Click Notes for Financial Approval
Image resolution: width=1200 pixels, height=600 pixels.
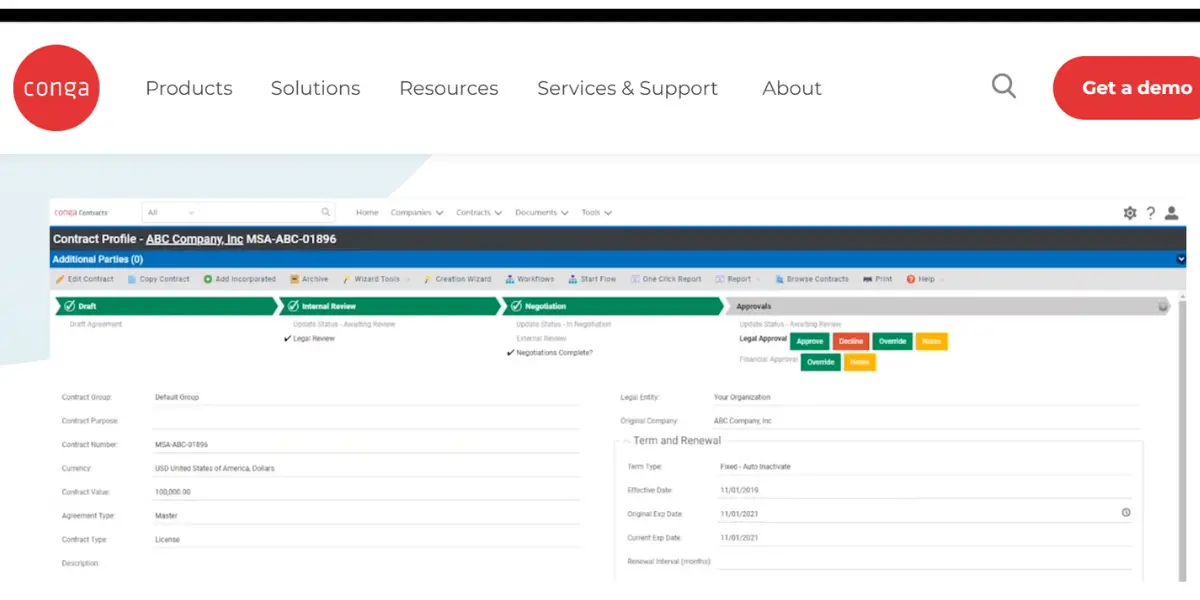(859, 362)
